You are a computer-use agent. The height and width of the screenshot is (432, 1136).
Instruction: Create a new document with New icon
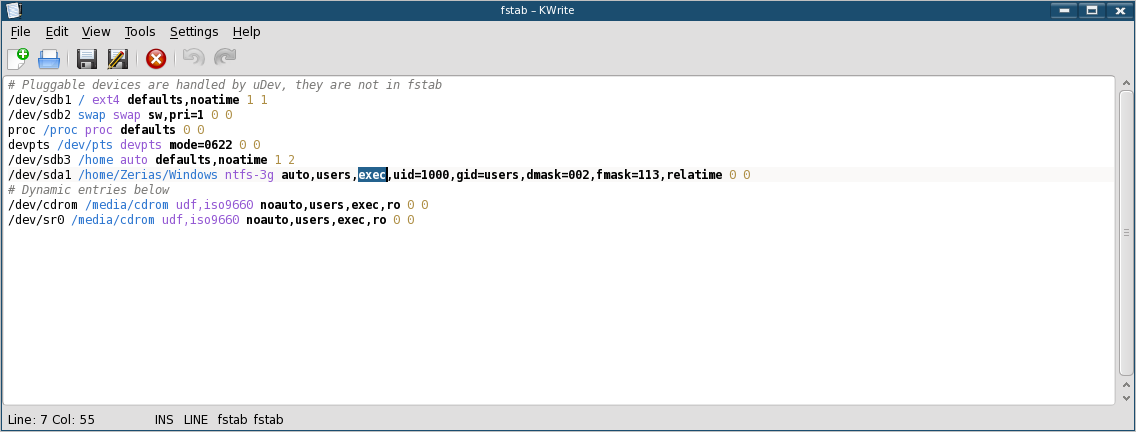click(x=18, y=58)
